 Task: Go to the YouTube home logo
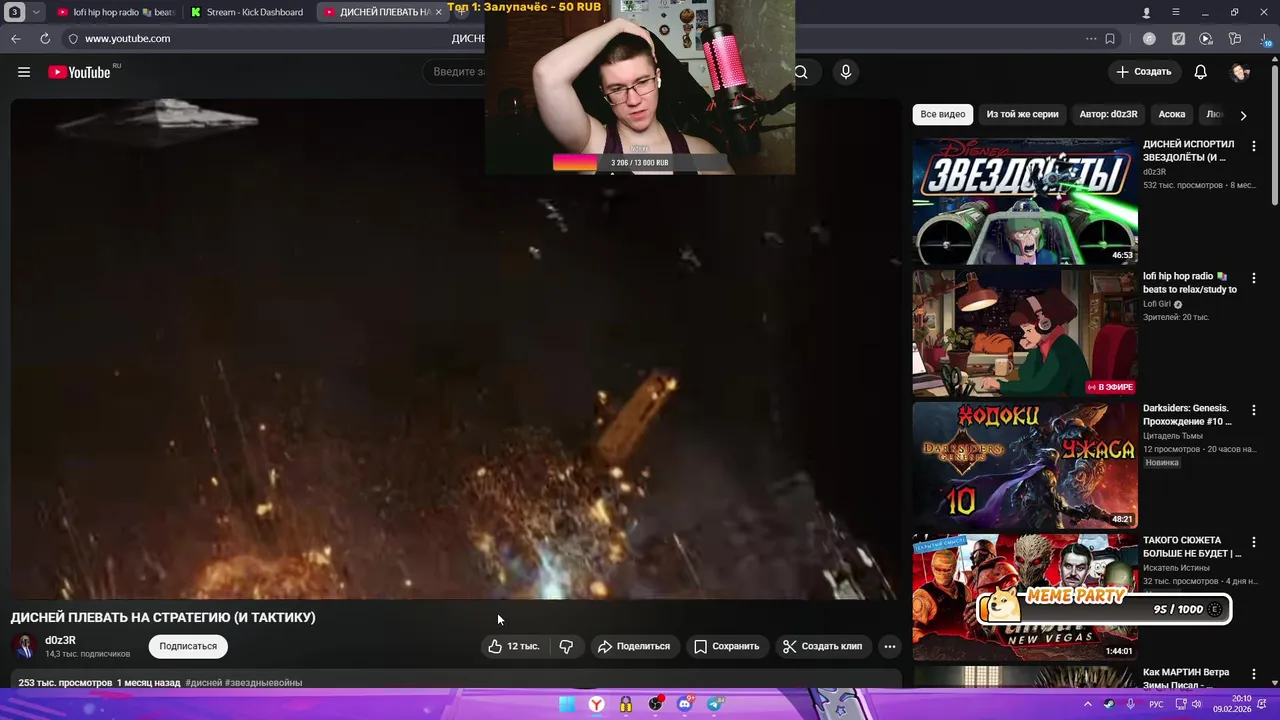(x=79, y=72)
